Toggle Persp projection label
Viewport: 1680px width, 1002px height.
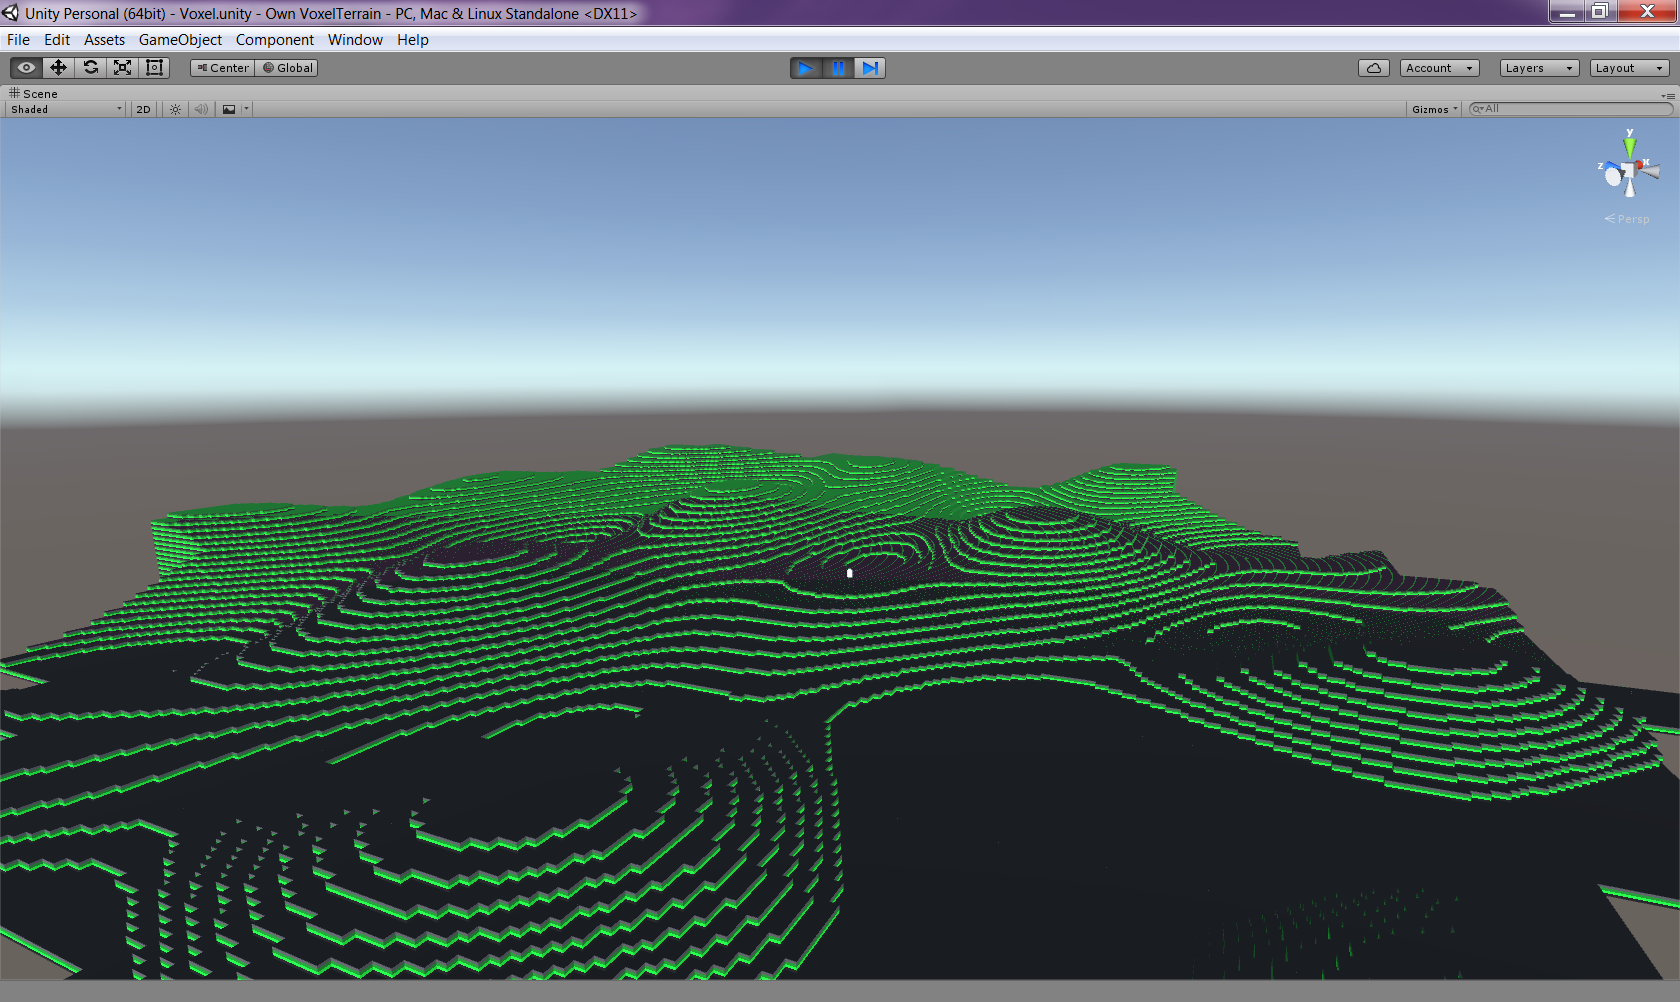click(x=1627, y=219)
